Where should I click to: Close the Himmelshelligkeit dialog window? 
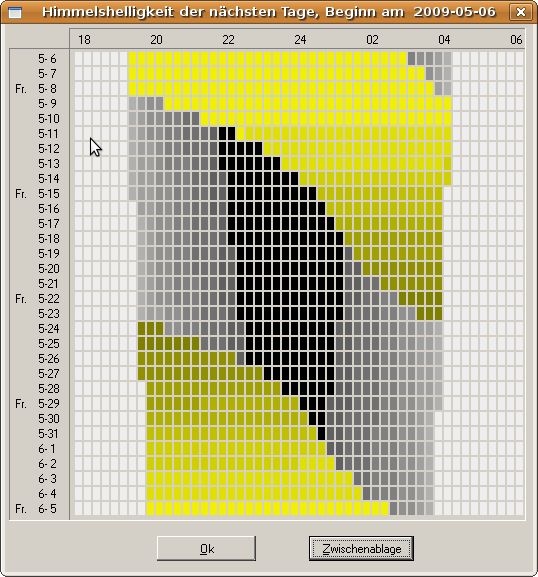(x=520, y=12)
